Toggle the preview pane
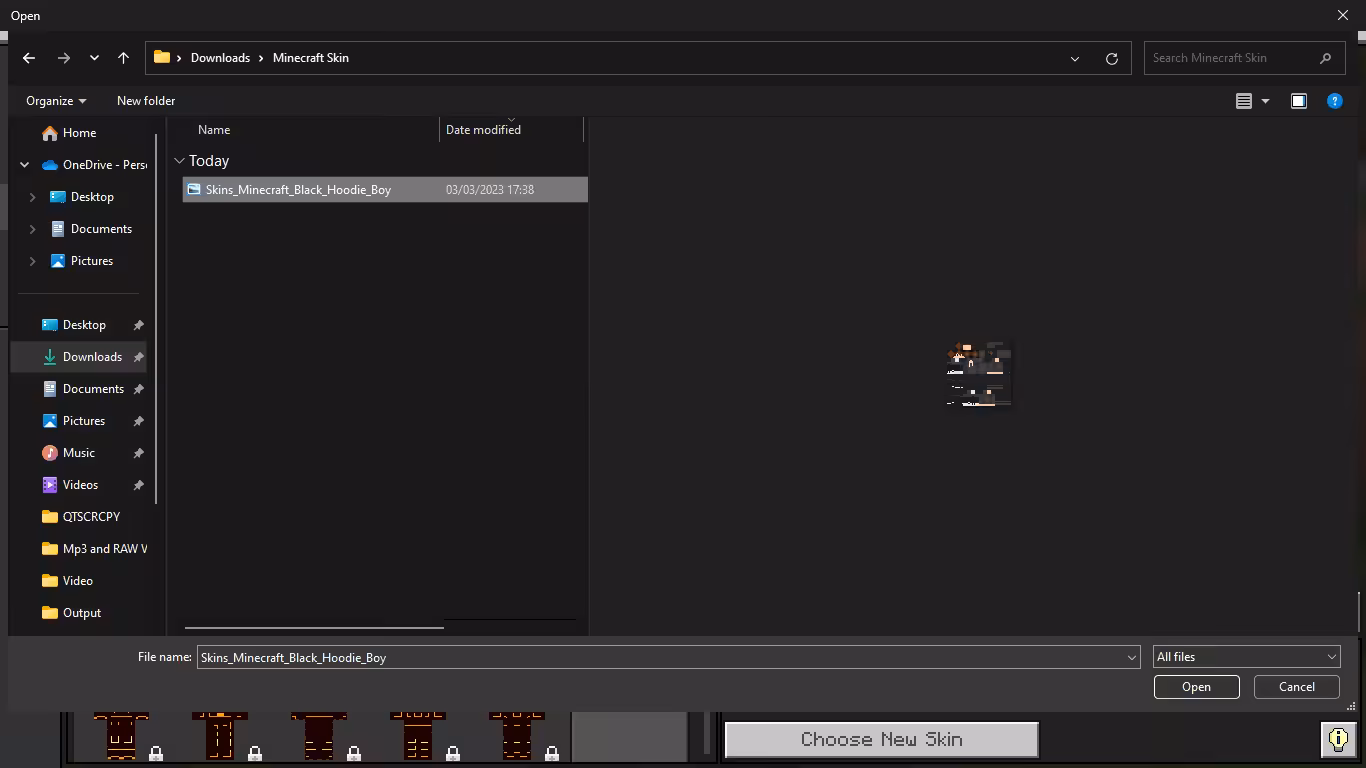This screenshot has height=768, width=1366. pos(1298,101)
